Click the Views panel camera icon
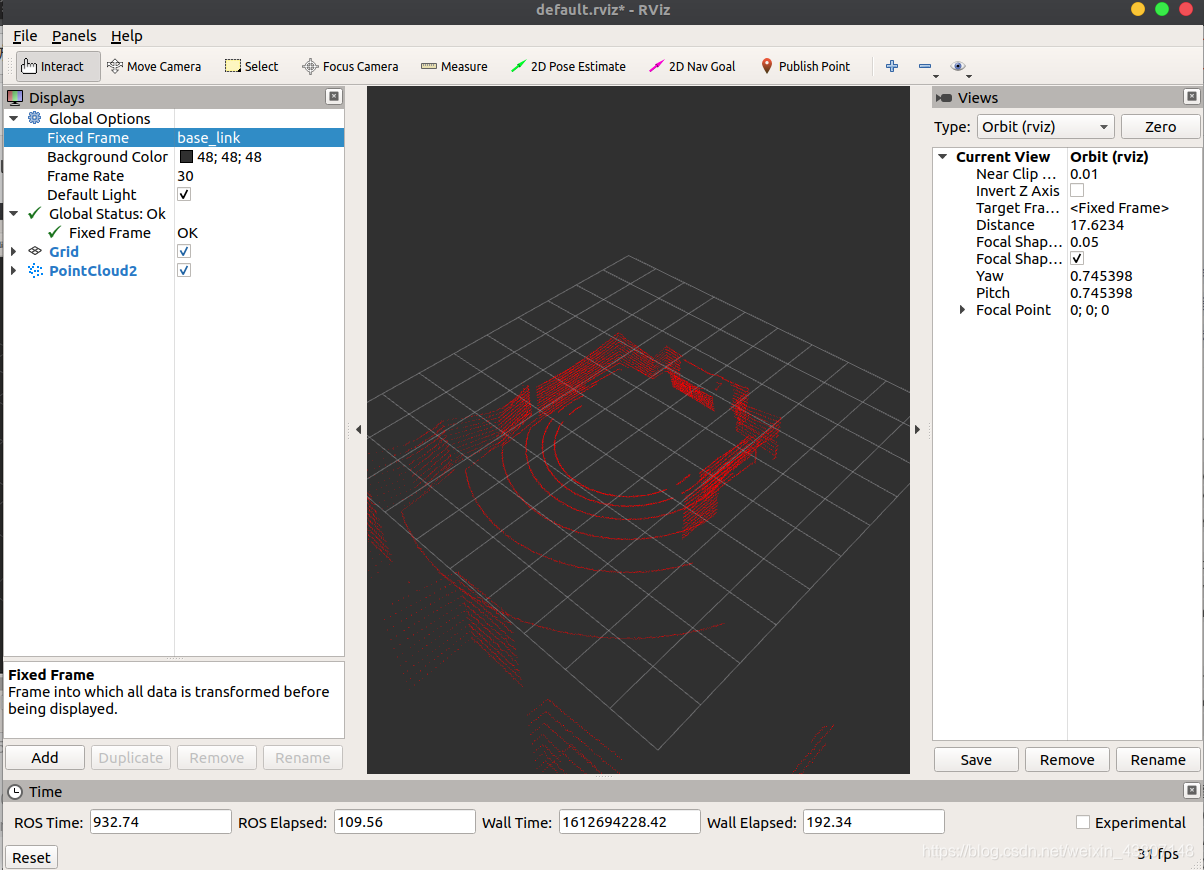 pyautogui.click(x=944, y=97)
